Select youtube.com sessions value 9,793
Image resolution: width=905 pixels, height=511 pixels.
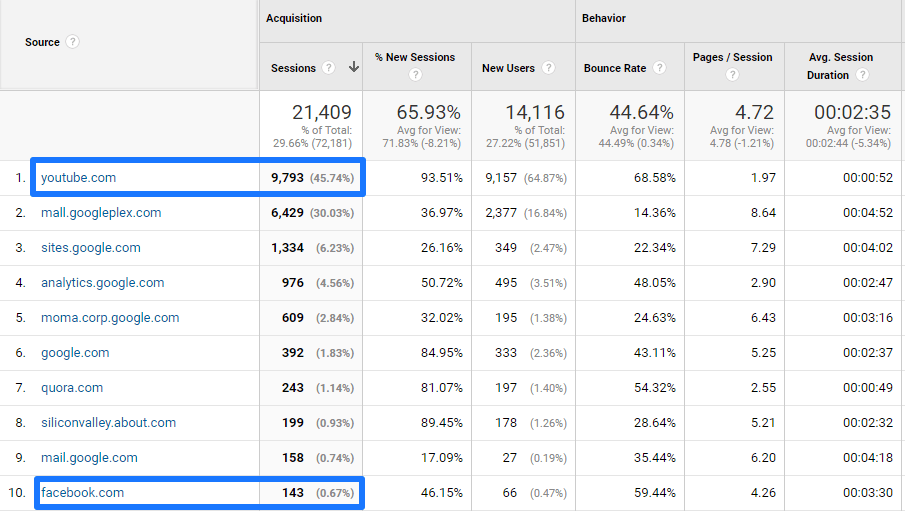tap(287, 178)
